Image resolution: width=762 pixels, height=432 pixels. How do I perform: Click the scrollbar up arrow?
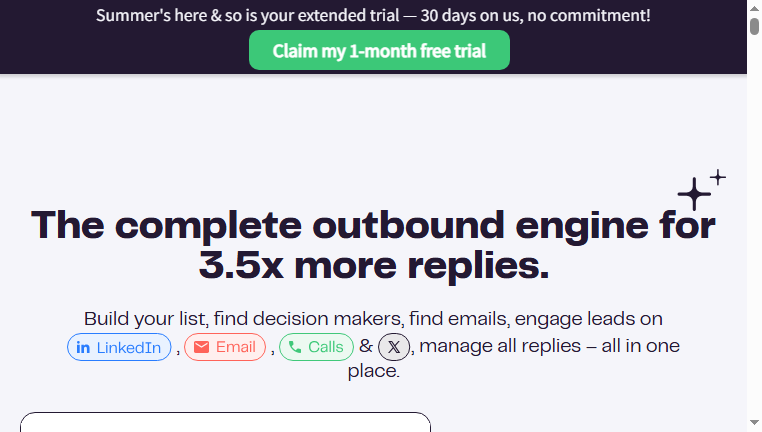(x=754, y=8)
